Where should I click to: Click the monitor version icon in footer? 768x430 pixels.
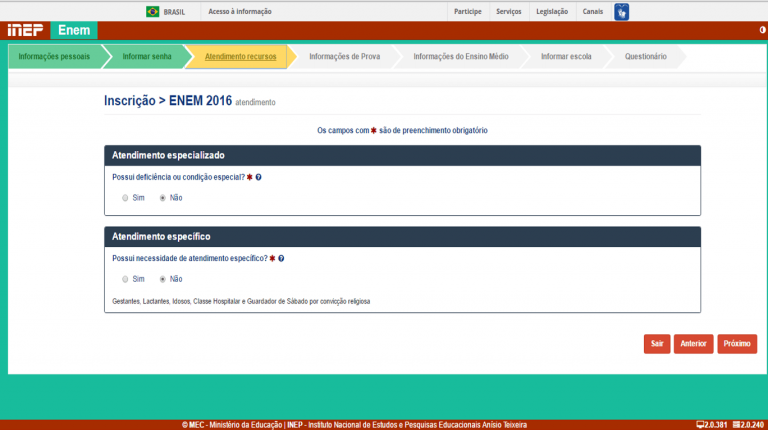click(x=700, y=425)
